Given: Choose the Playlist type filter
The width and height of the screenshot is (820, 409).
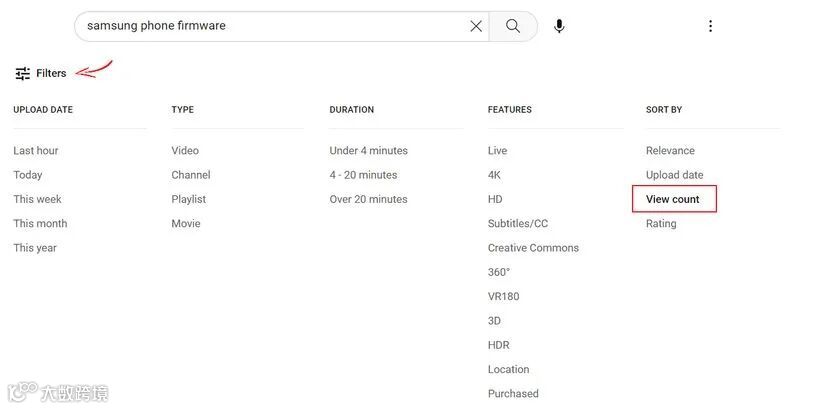Looking at the screenshot, I should click(189, 199).
